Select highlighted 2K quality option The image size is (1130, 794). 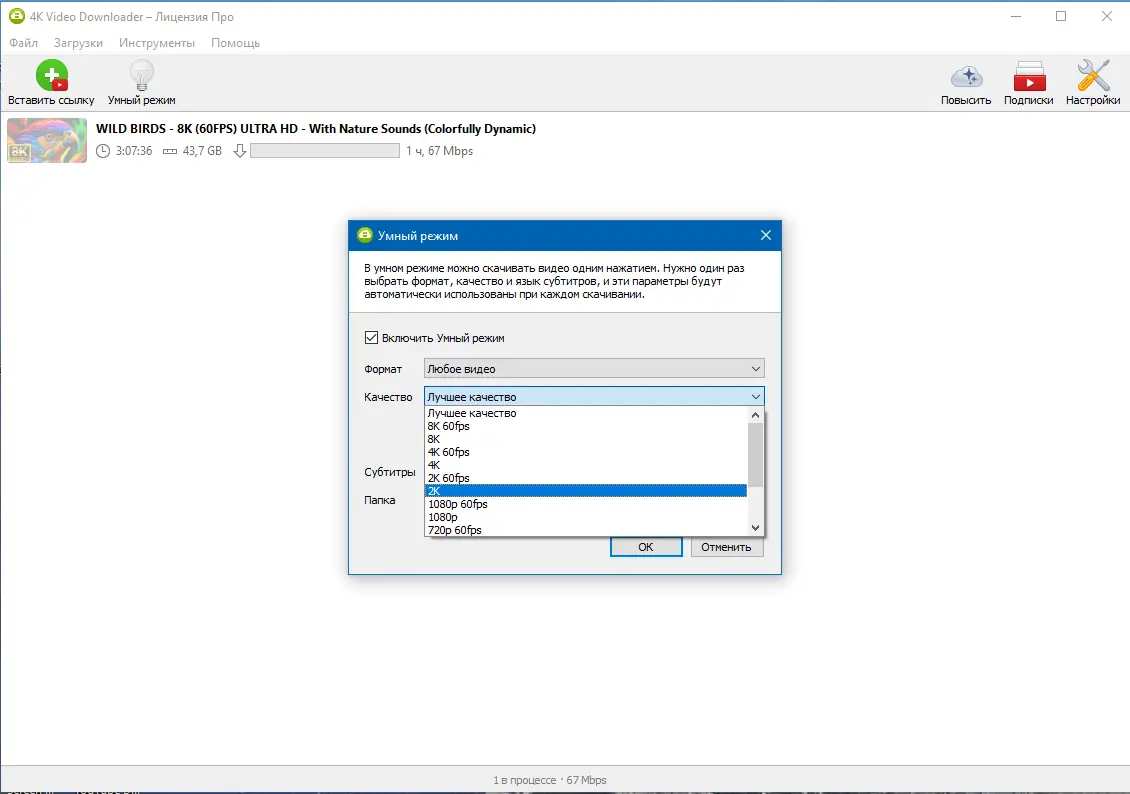pyautogui.click(x=586, y=491)
